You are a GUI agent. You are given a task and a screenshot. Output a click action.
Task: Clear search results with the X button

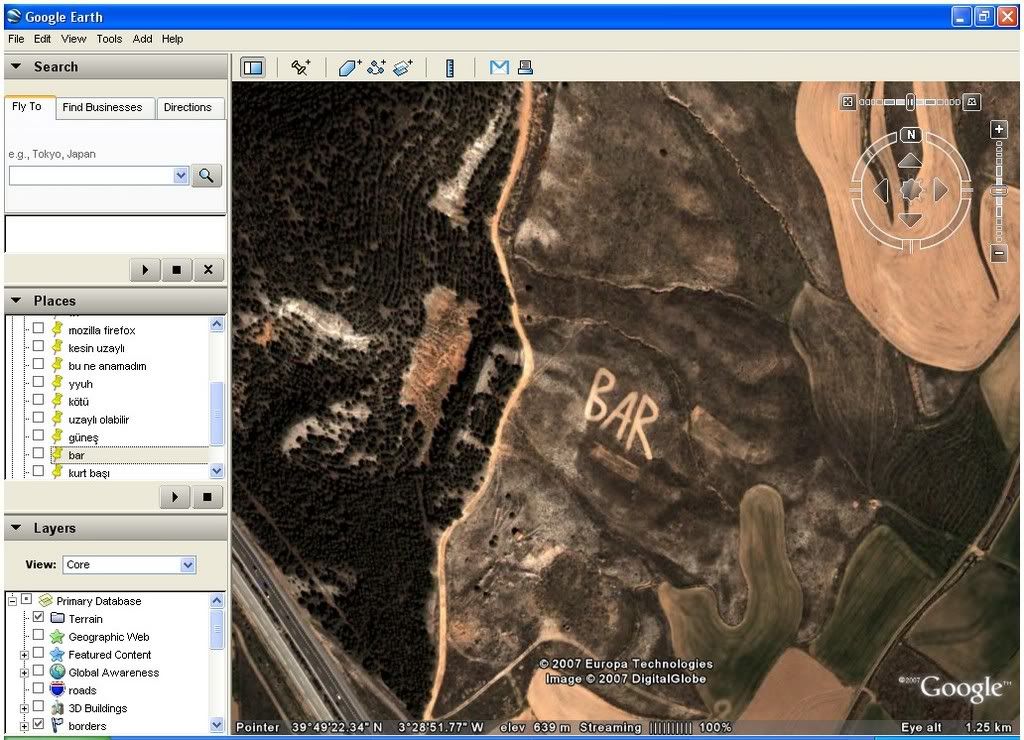click(208, 270)
